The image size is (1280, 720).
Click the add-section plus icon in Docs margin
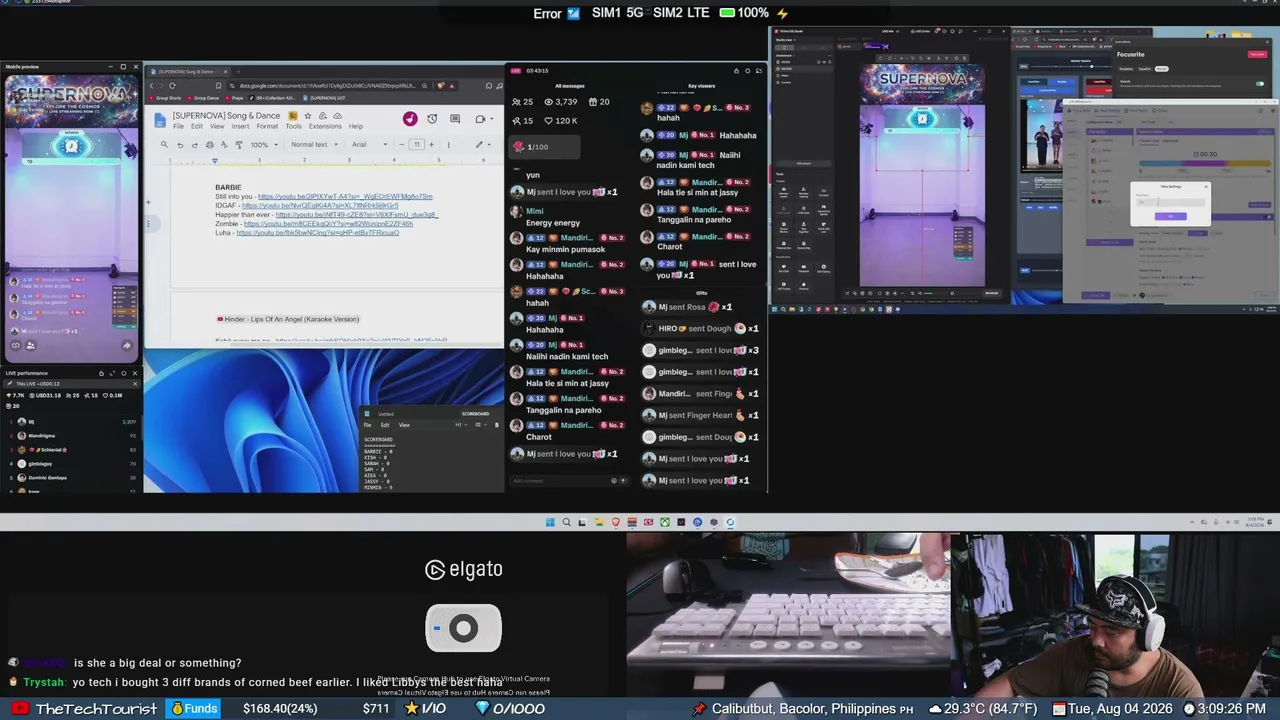[x=148, y=202]
